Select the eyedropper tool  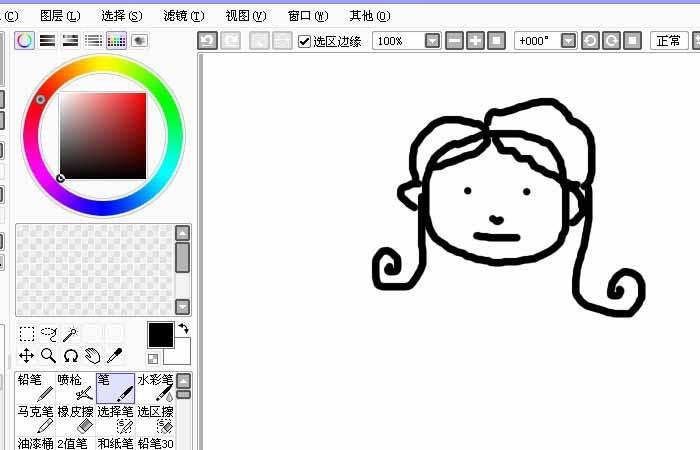114,356
